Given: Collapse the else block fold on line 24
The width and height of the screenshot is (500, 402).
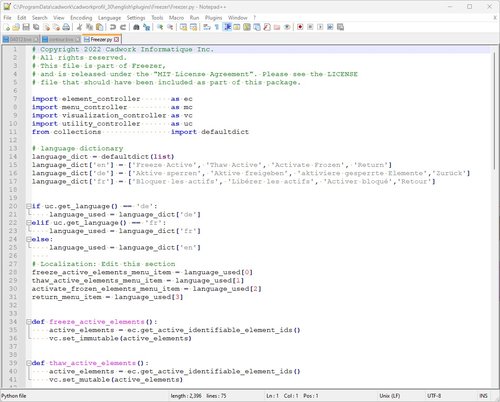Looking at the screenshot, I should coord(29,239).
